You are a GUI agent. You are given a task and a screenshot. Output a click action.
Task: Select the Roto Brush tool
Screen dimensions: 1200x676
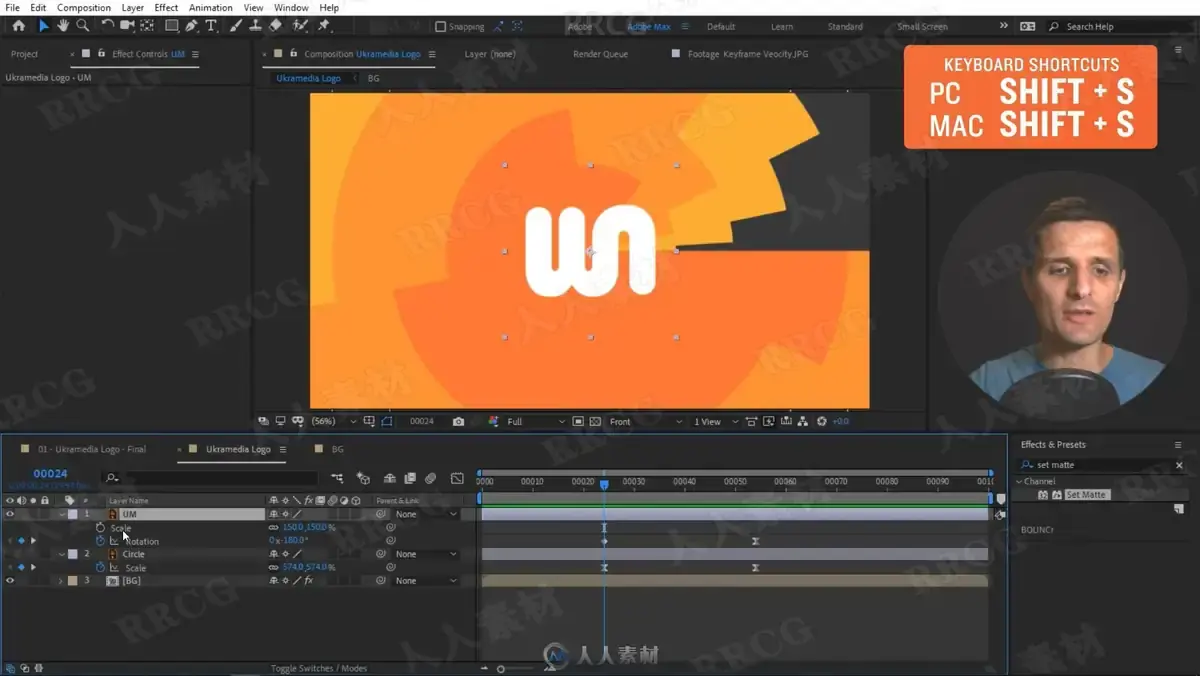(x=299, y=26)
